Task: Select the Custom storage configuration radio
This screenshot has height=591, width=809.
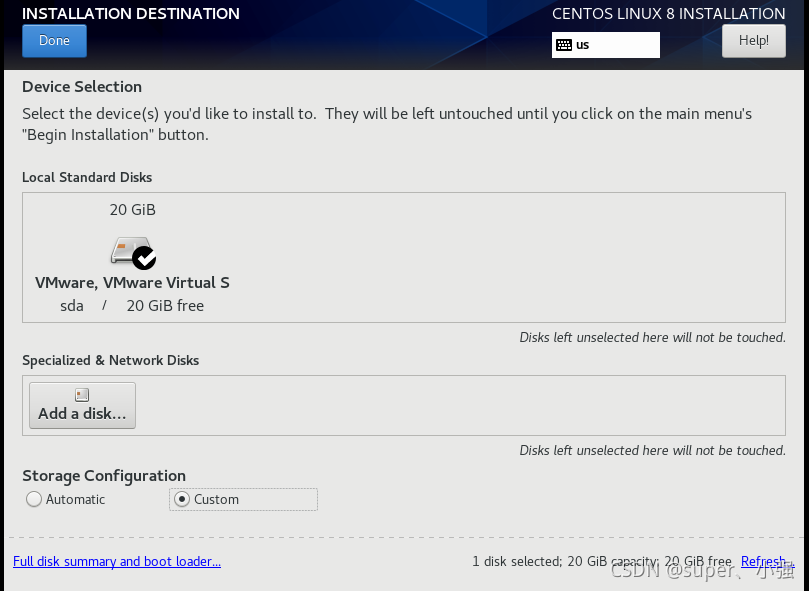Action: click(x=182, y=499)
